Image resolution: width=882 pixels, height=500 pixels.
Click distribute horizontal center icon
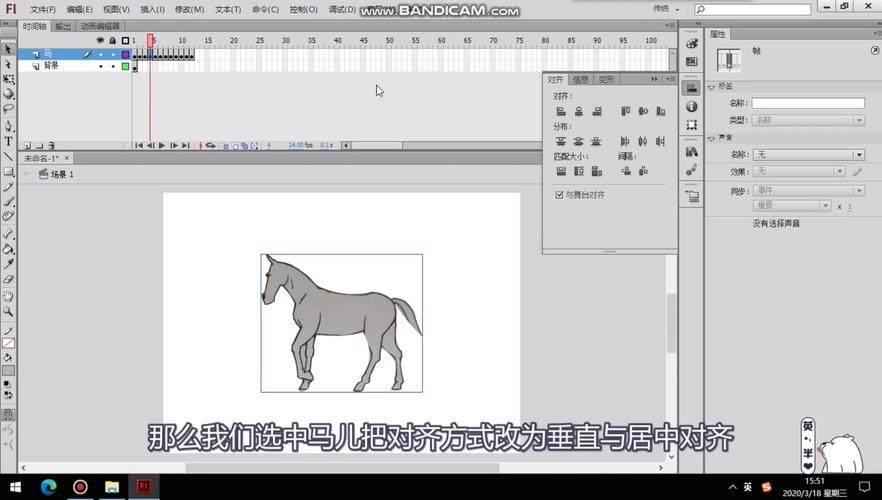pos(643,141)
